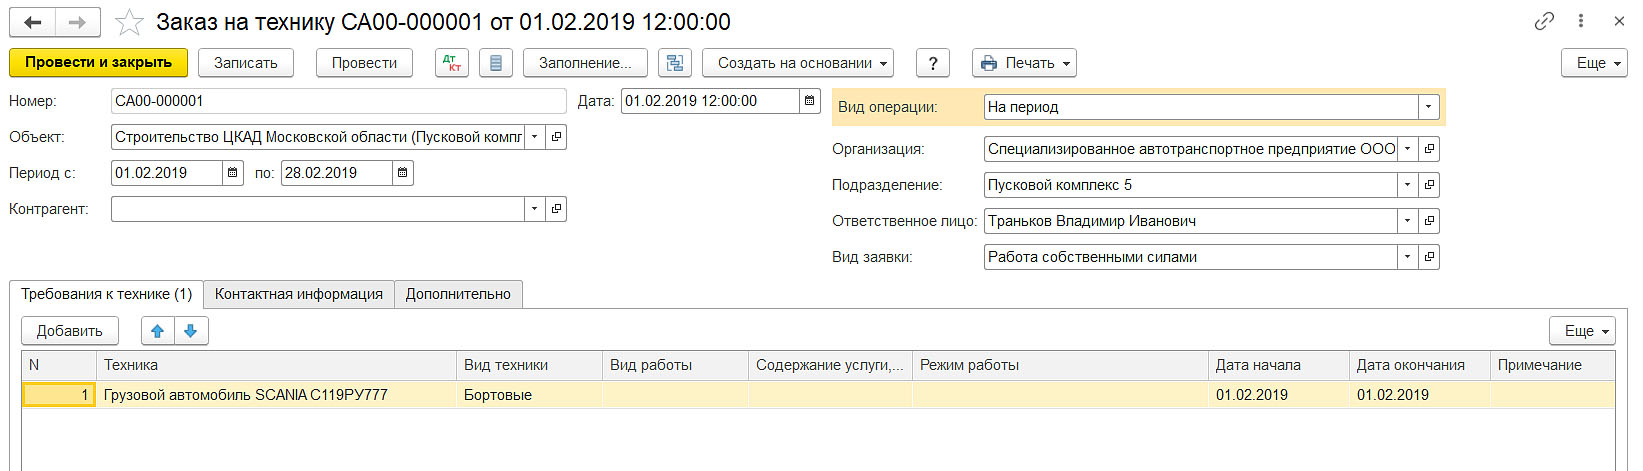
Task: Expand the Печать menu
Action: click(x=1024, y=63)
